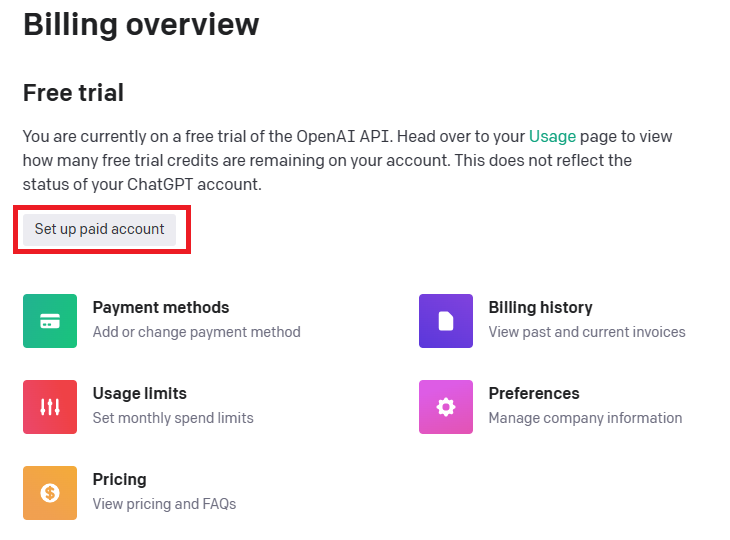
Task: Click the Free trial heading
Action: 74,93
